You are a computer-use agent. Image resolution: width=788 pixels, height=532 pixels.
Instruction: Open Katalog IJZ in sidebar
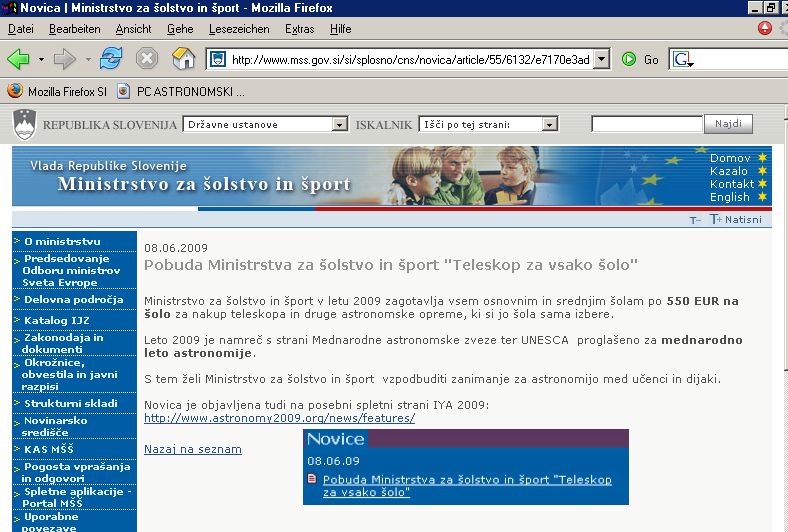[x=58, y=320]
